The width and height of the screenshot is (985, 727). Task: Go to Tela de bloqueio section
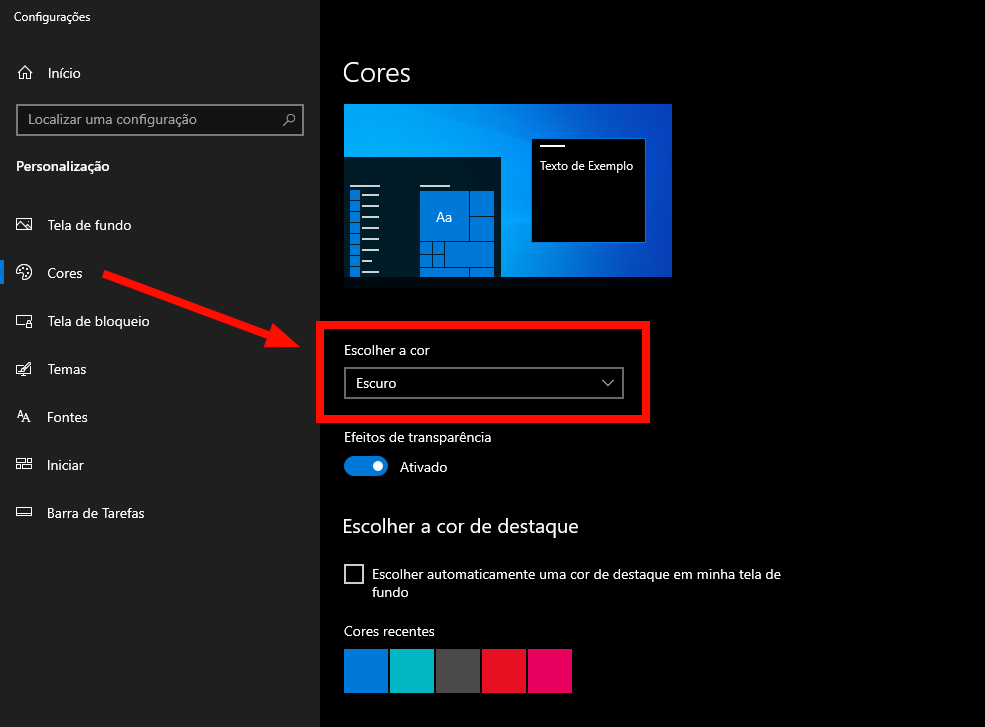(x=98, y=321)
